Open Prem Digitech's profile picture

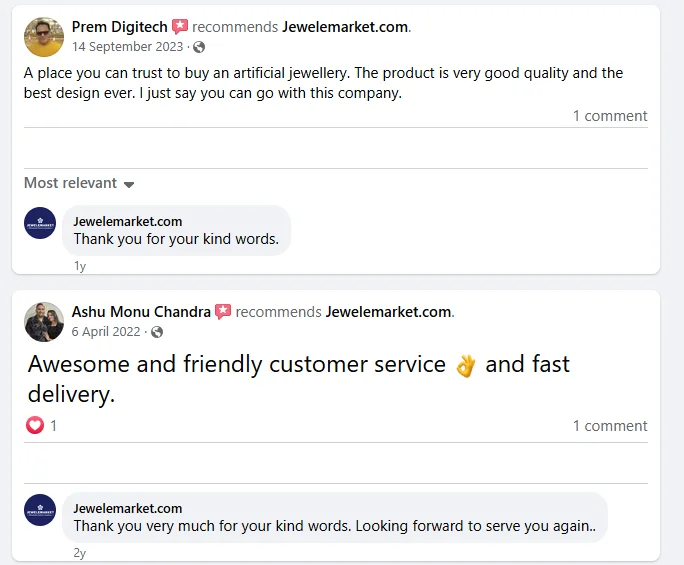(44, 37)
